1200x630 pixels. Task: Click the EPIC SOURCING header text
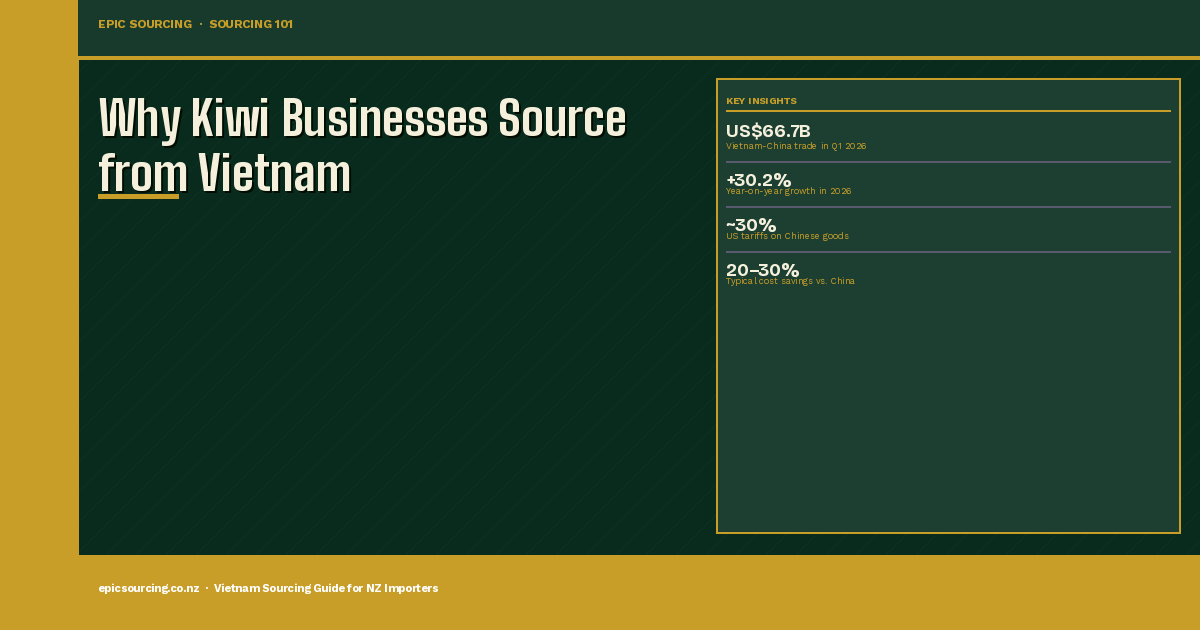coord(145,24)
